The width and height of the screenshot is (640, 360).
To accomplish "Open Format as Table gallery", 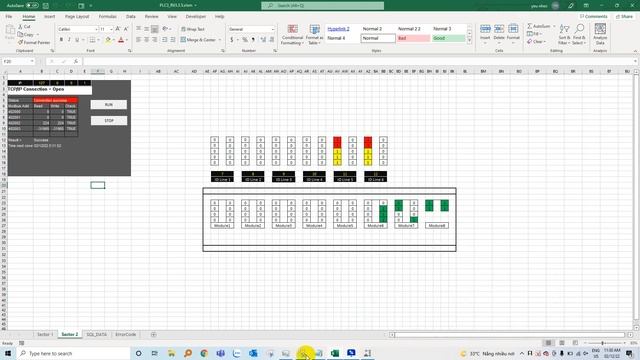I will coord(314,35).
